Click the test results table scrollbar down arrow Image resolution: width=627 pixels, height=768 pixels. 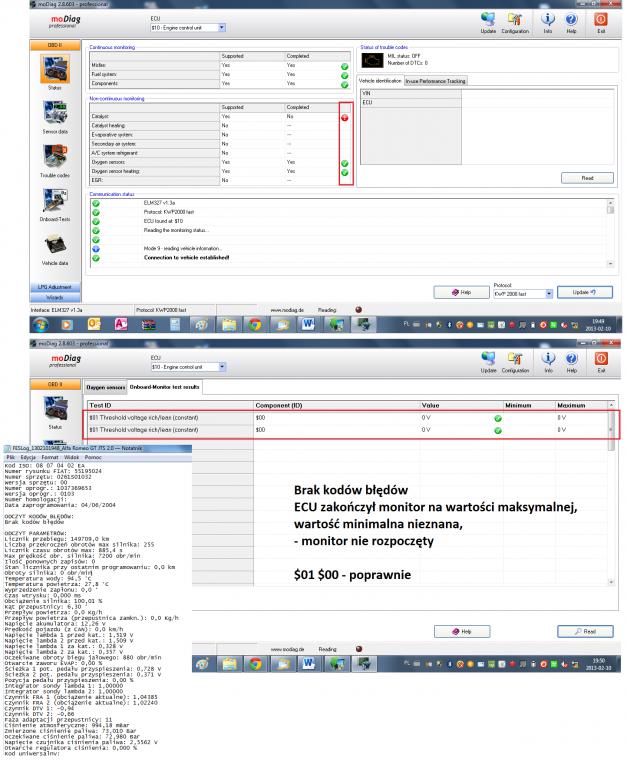[x=611, y=582]
